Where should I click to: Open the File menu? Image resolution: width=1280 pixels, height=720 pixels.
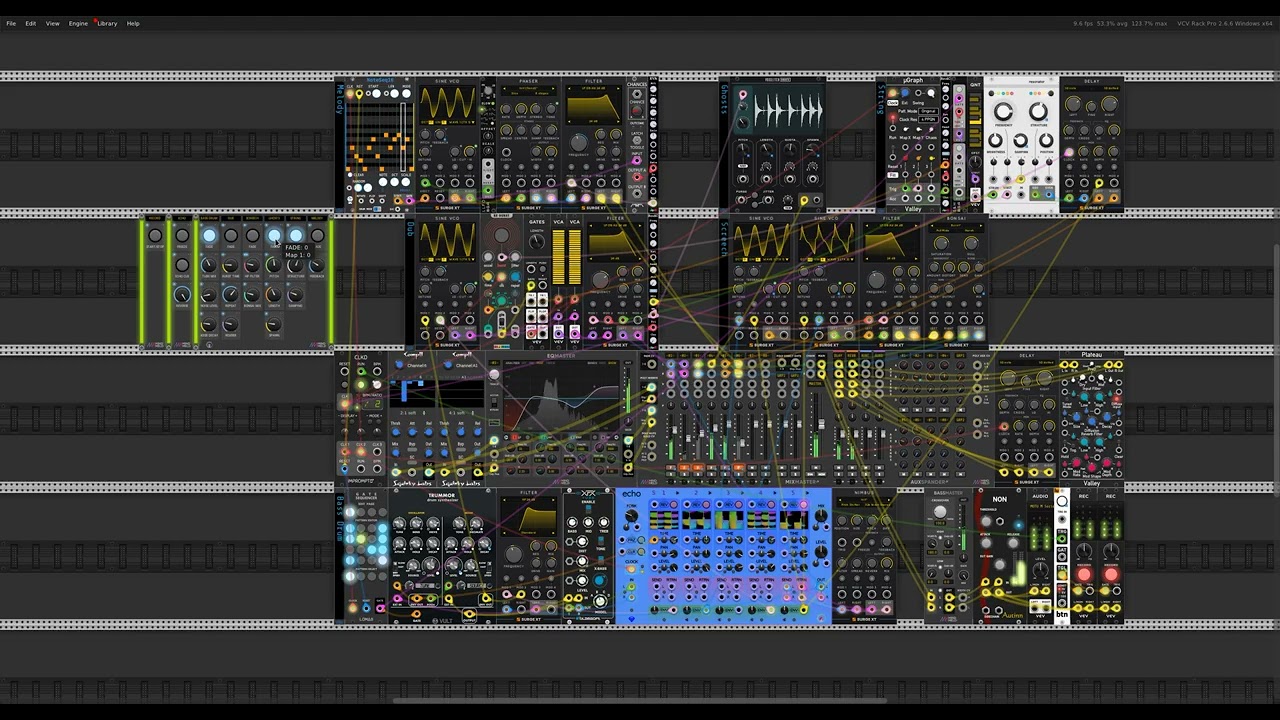[x=11, y=23]
